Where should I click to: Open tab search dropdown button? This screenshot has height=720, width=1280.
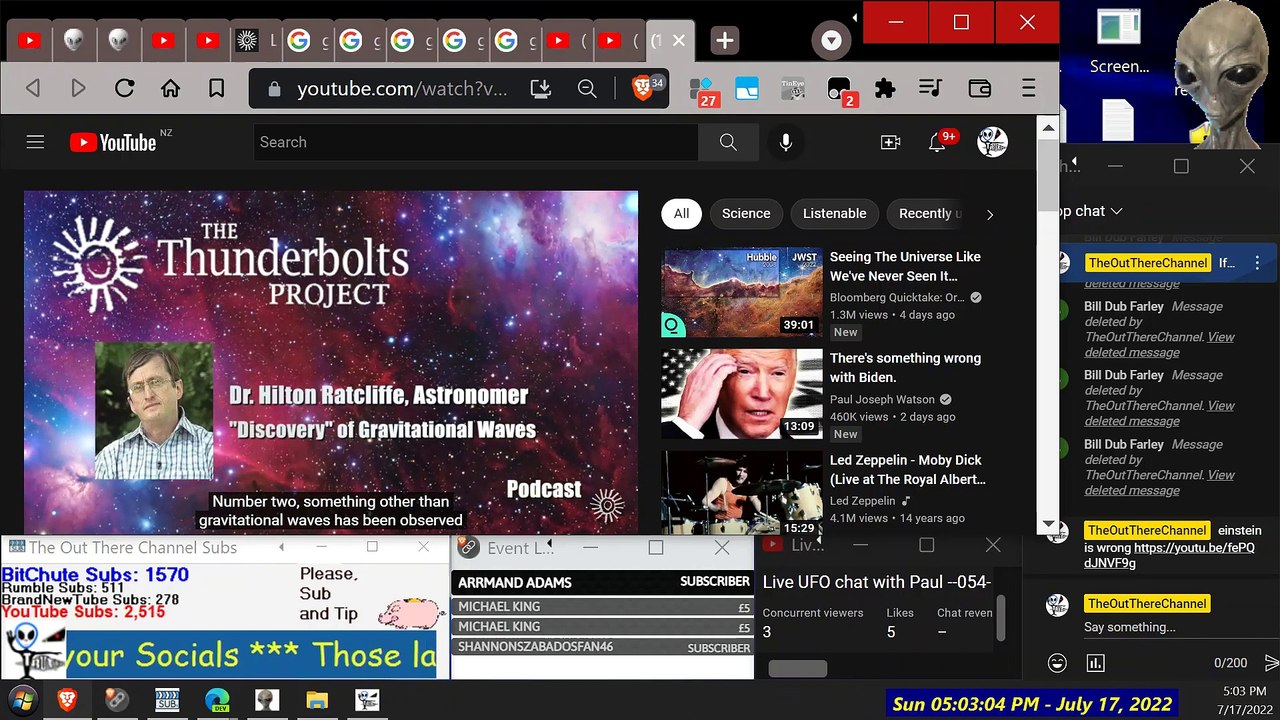coord(831,41)
